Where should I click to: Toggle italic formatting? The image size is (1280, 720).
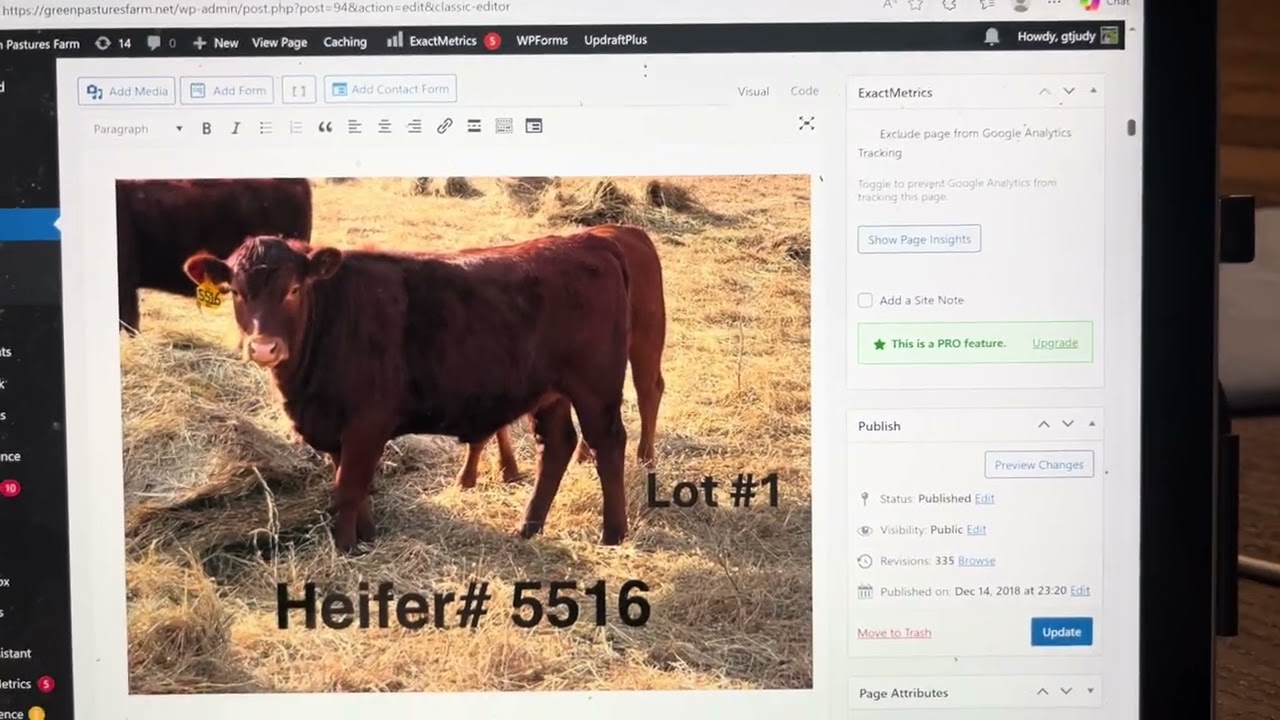236,128
